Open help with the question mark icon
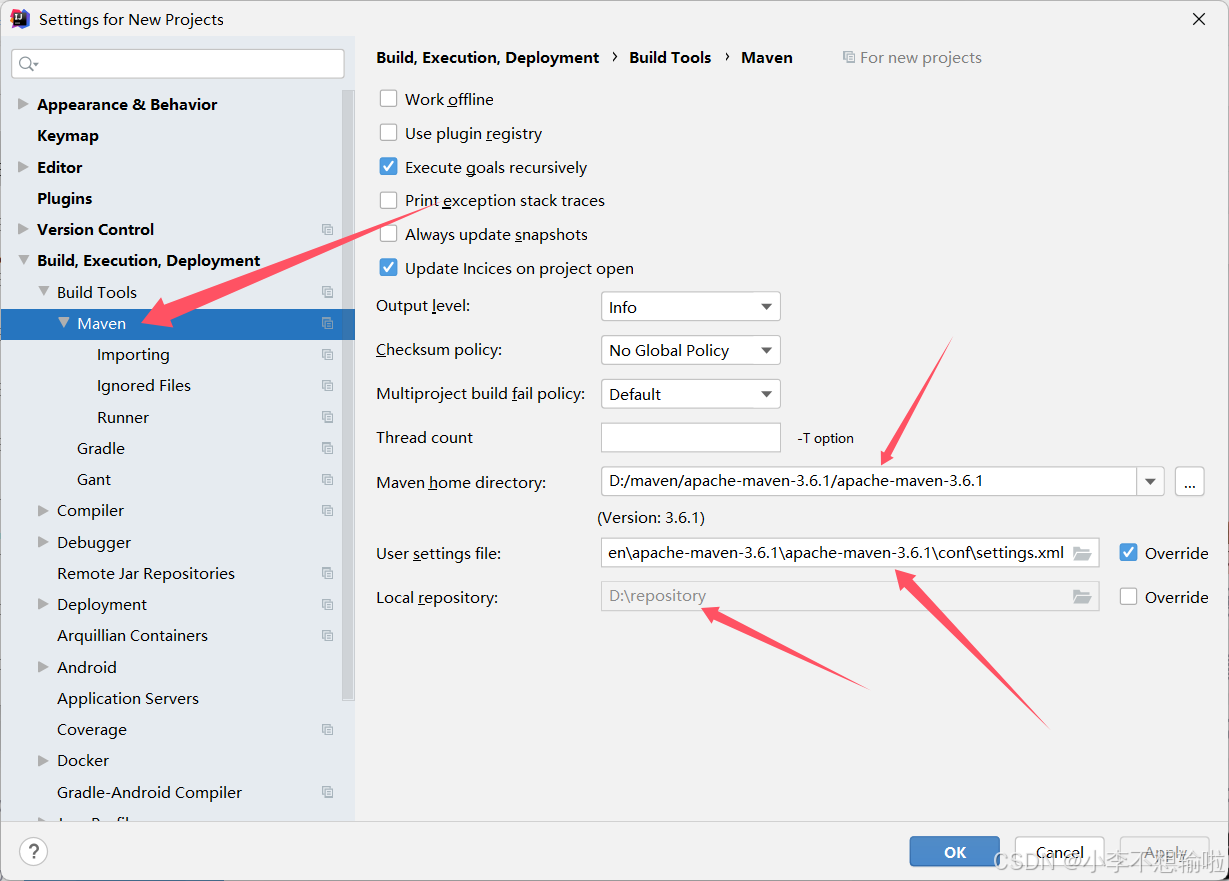Viewport: 1229px width, 881px height. tap(33, 851)
